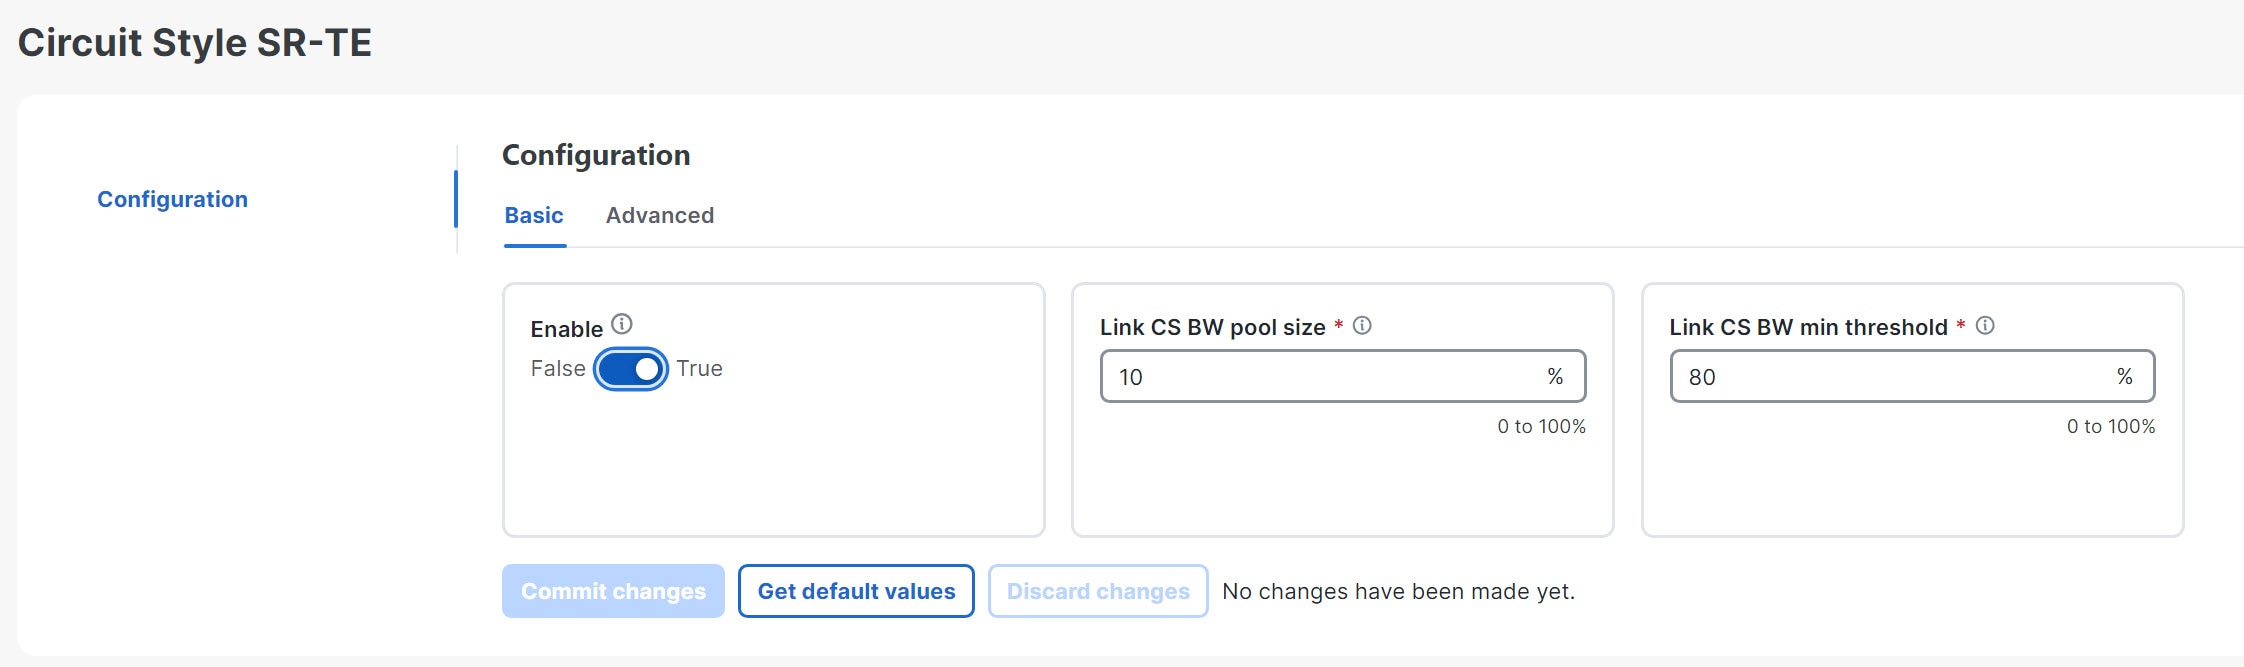Click the False label beside the Enable switch

tap(557, 369)
